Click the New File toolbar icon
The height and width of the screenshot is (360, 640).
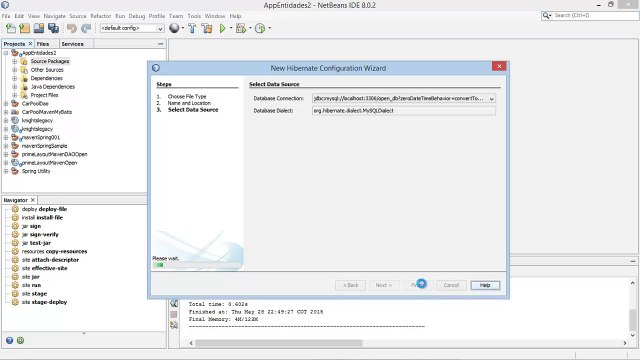coord(11,28)
